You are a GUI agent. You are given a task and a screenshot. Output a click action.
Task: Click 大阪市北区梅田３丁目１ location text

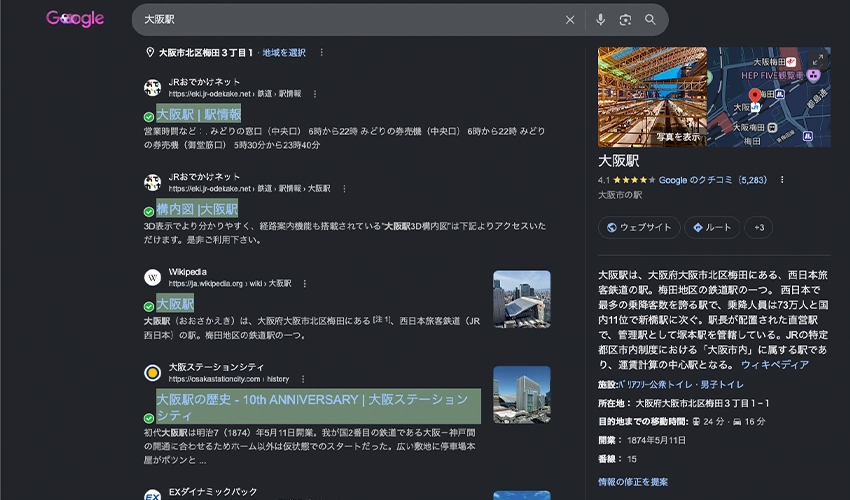point(205,53)
